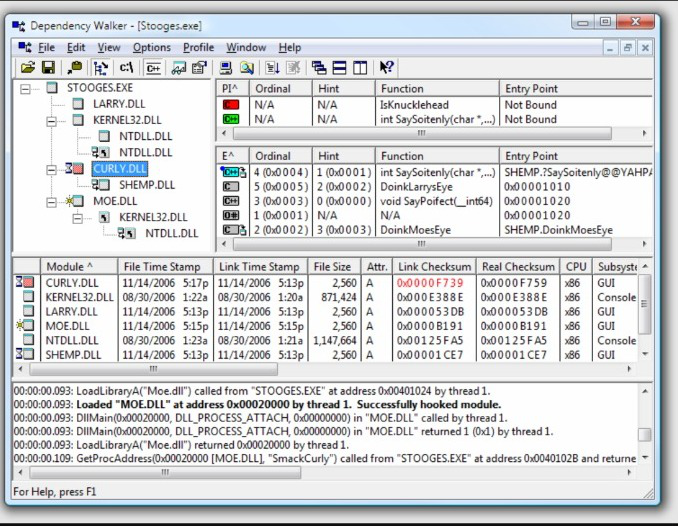Collapse the CURLY.DLL tree node
The width and height of the screenshot is (678, 526).
pos(51,170)
